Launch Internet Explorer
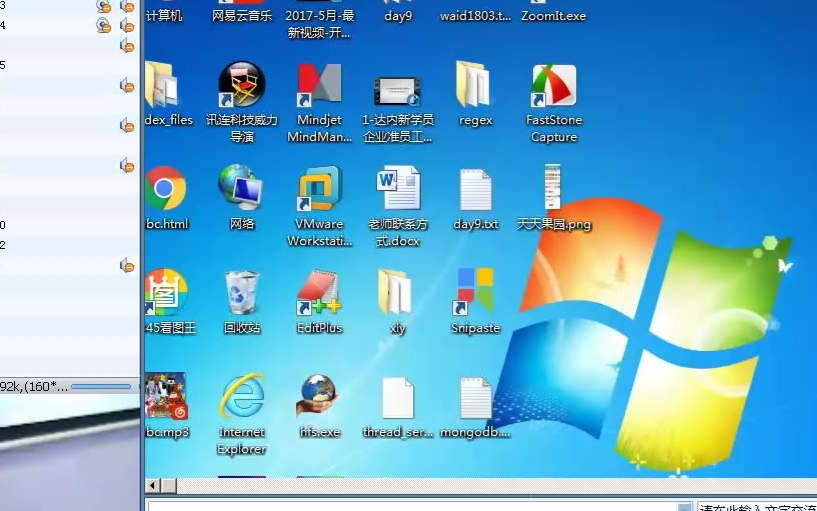817x511 pixels. coord(242,395)
